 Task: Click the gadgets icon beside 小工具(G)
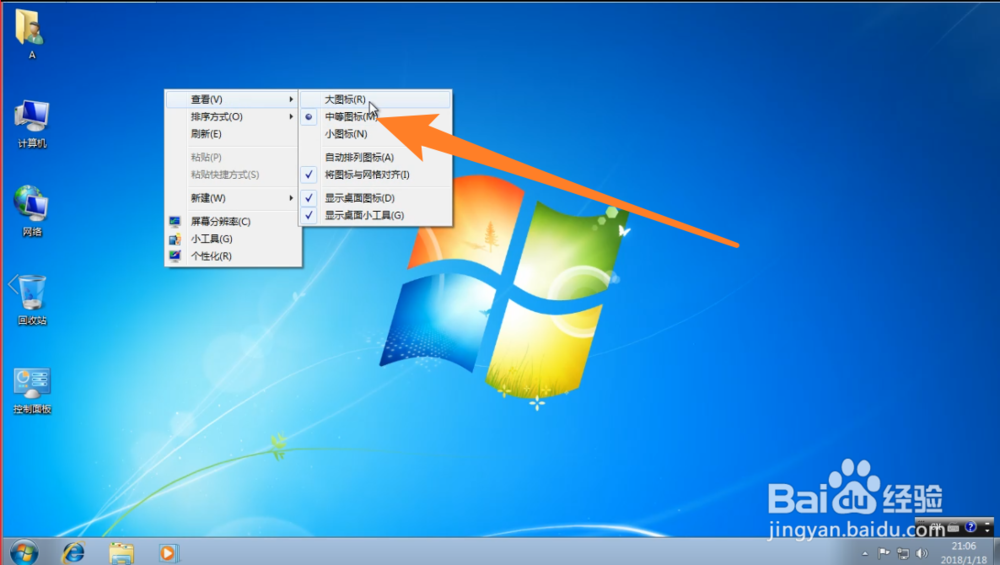pos(175,238)
